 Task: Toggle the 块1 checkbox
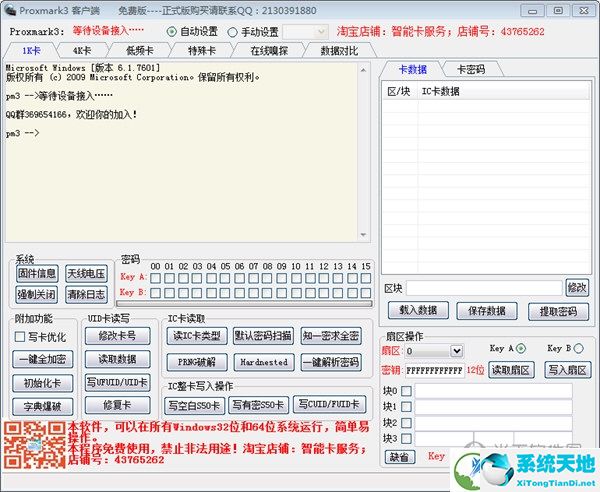click(x=406, y=407)
